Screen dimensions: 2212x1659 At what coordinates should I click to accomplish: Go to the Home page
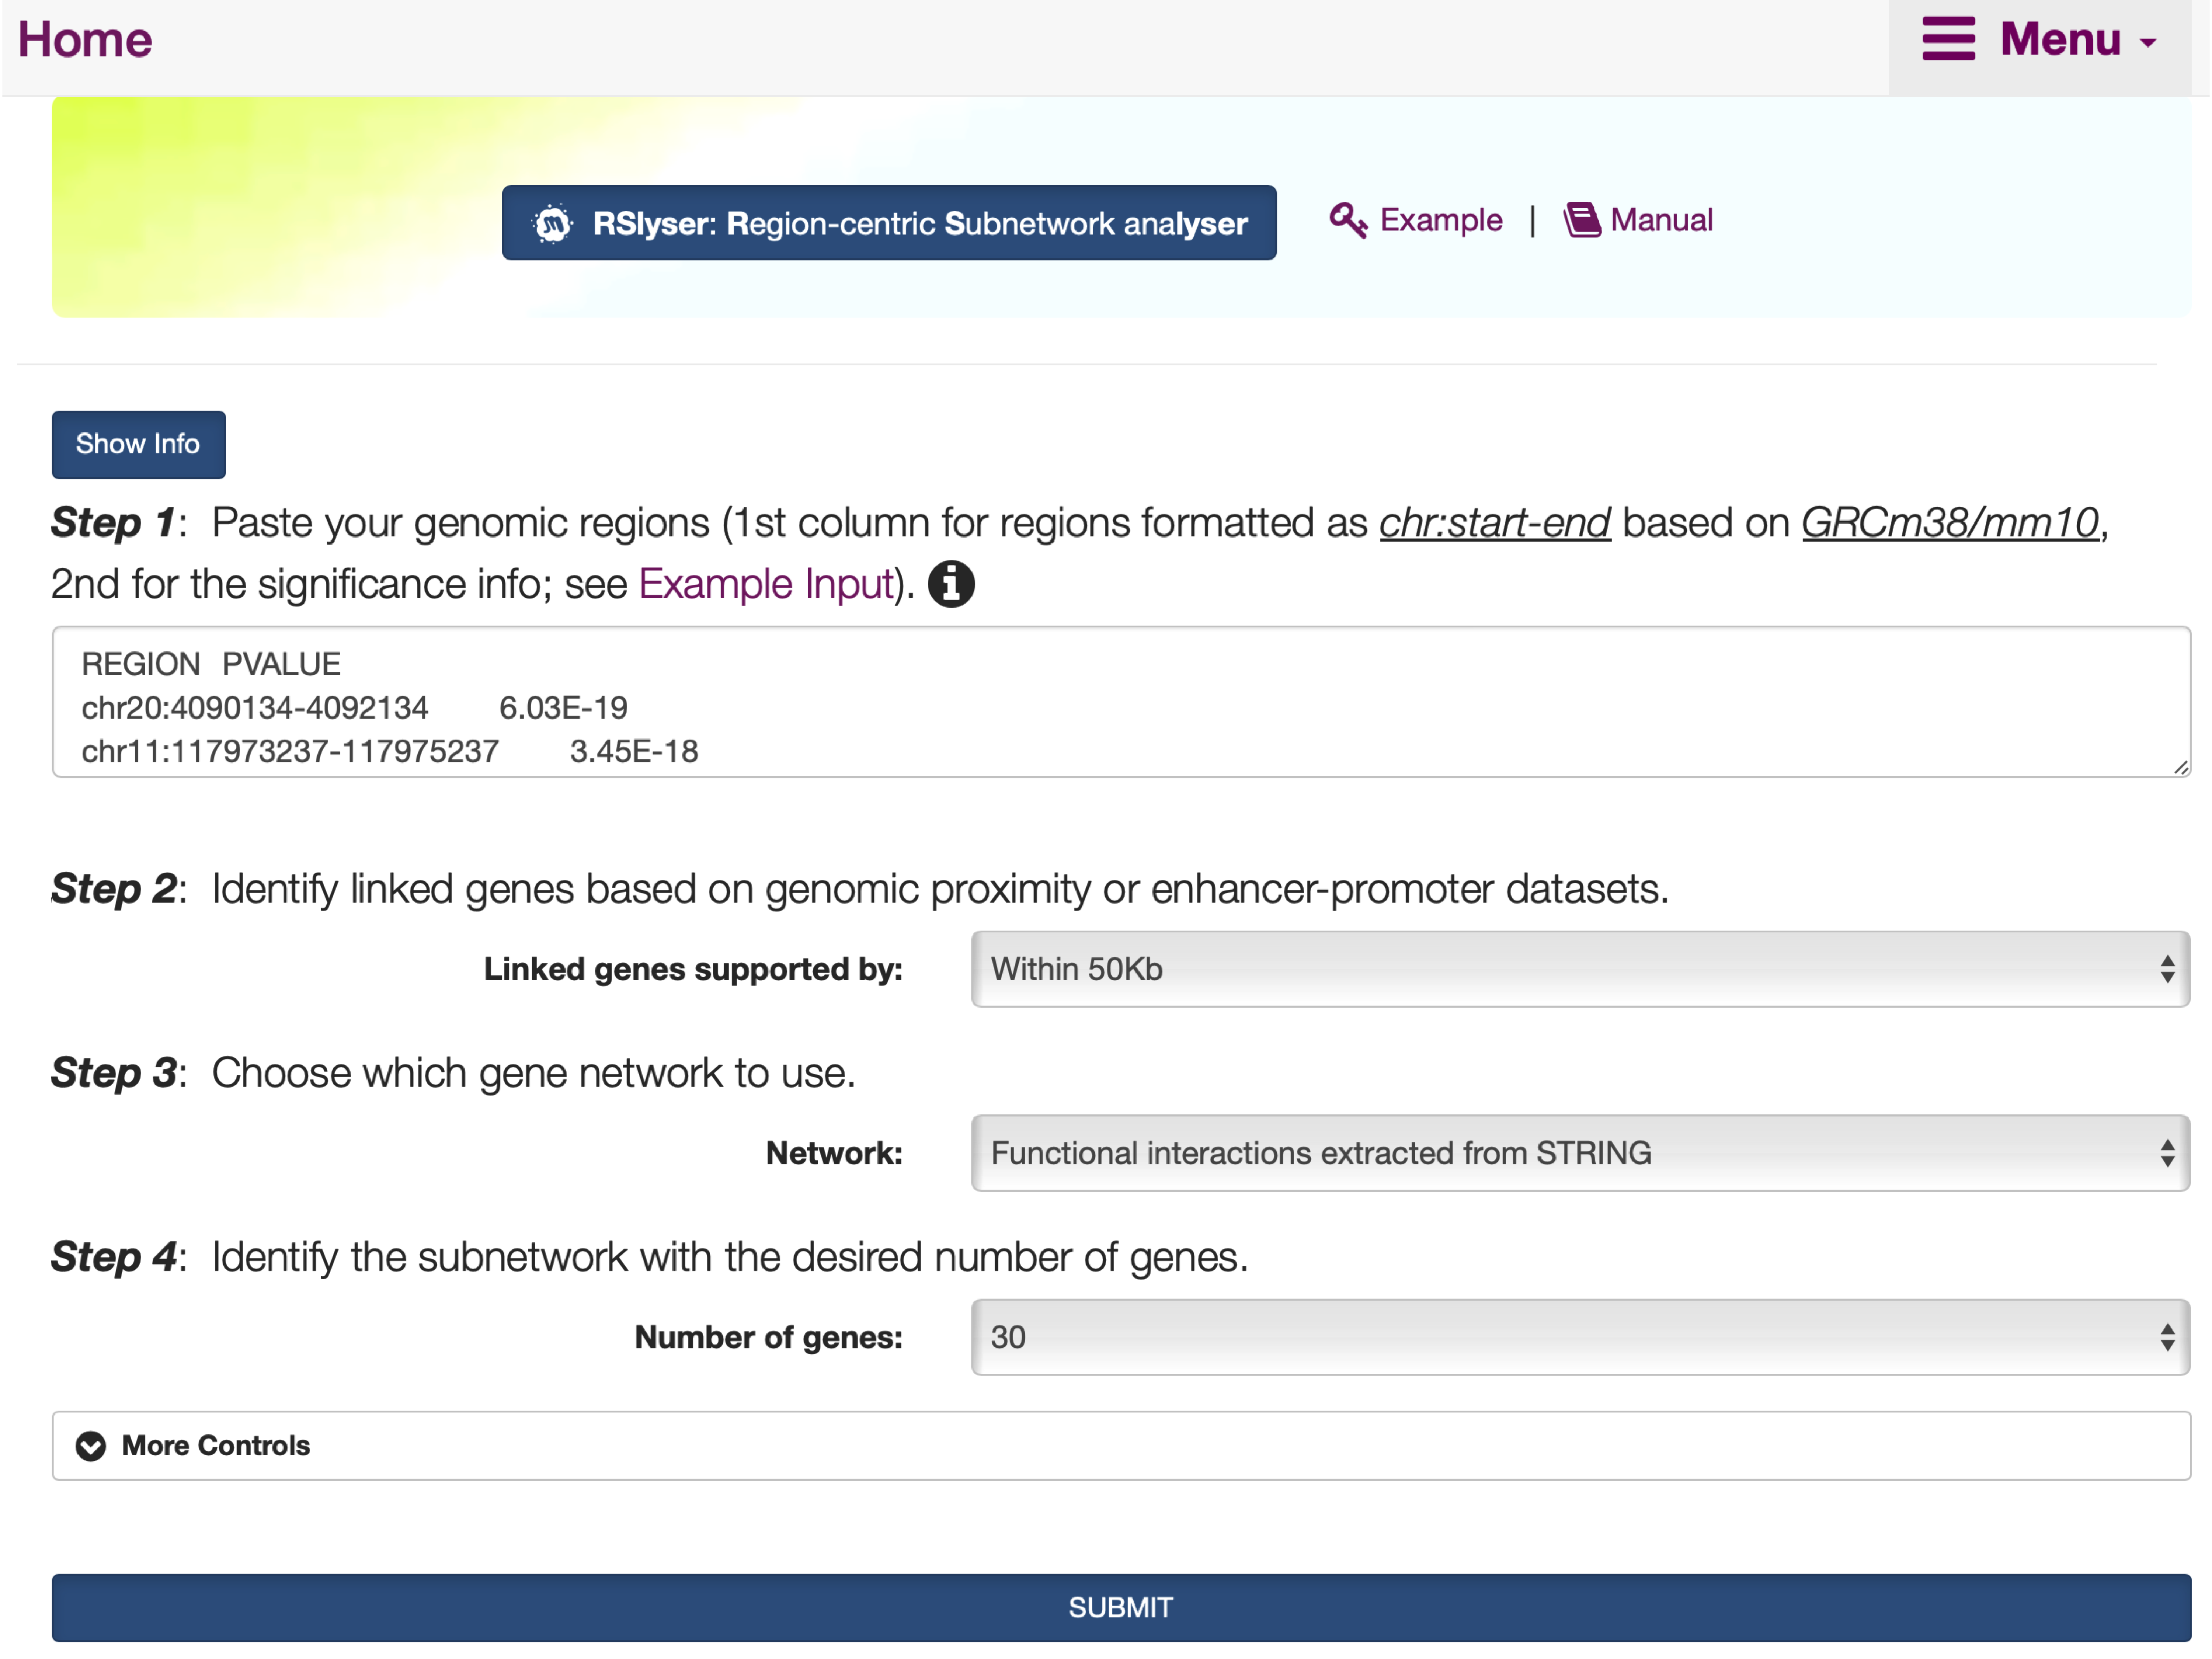pos(85,40)
